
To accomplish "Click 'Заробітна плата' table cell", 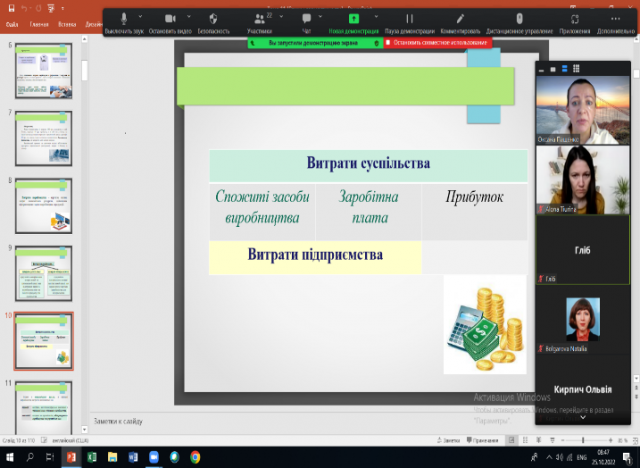I will (x=369, y=212).
